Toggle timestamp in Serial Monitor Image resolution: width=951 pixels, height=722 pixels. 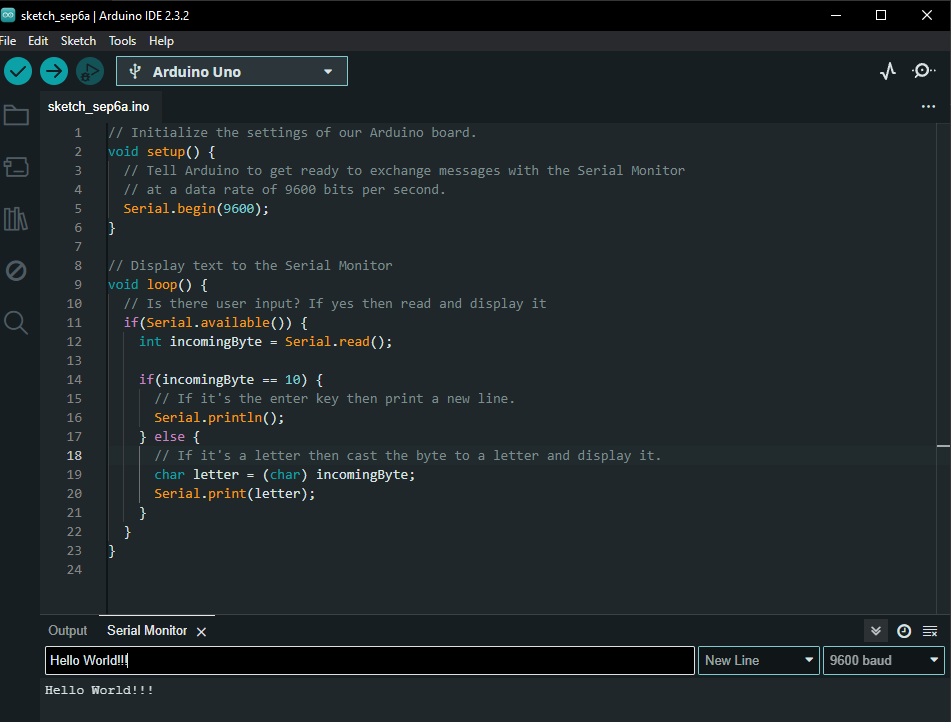904,631
